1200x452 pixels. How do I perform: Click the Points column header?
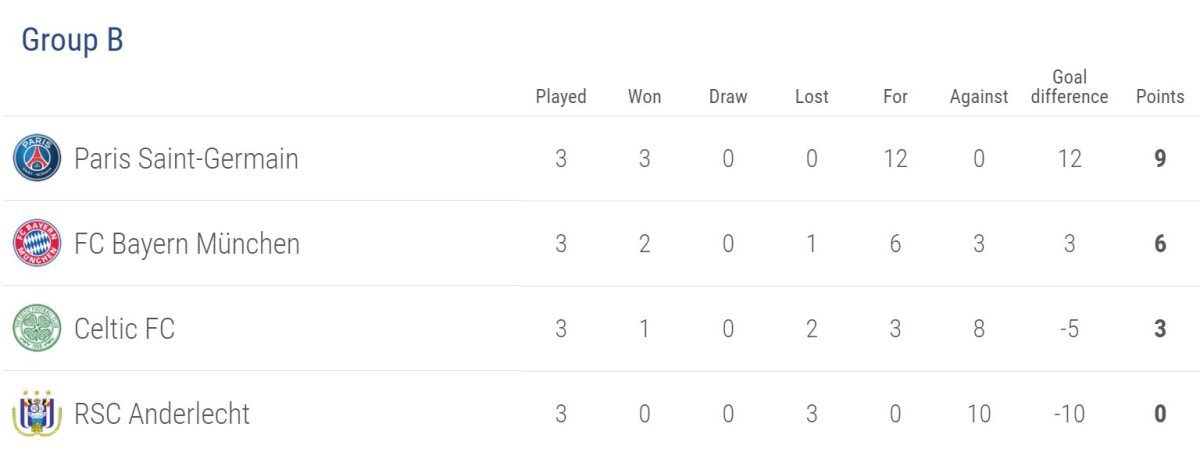(1160, 97)
